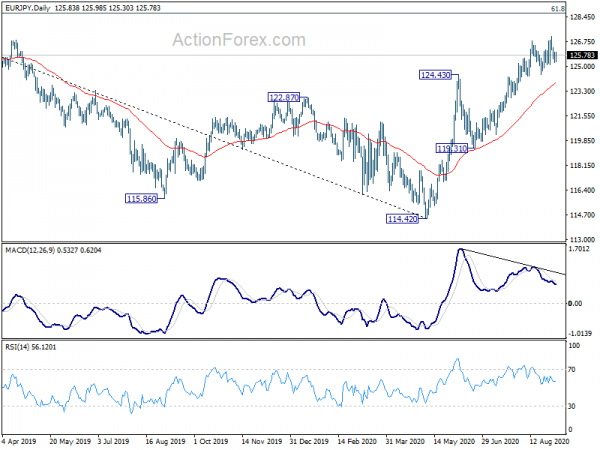Click the 14 May 2020 date label

pos(454,441)
